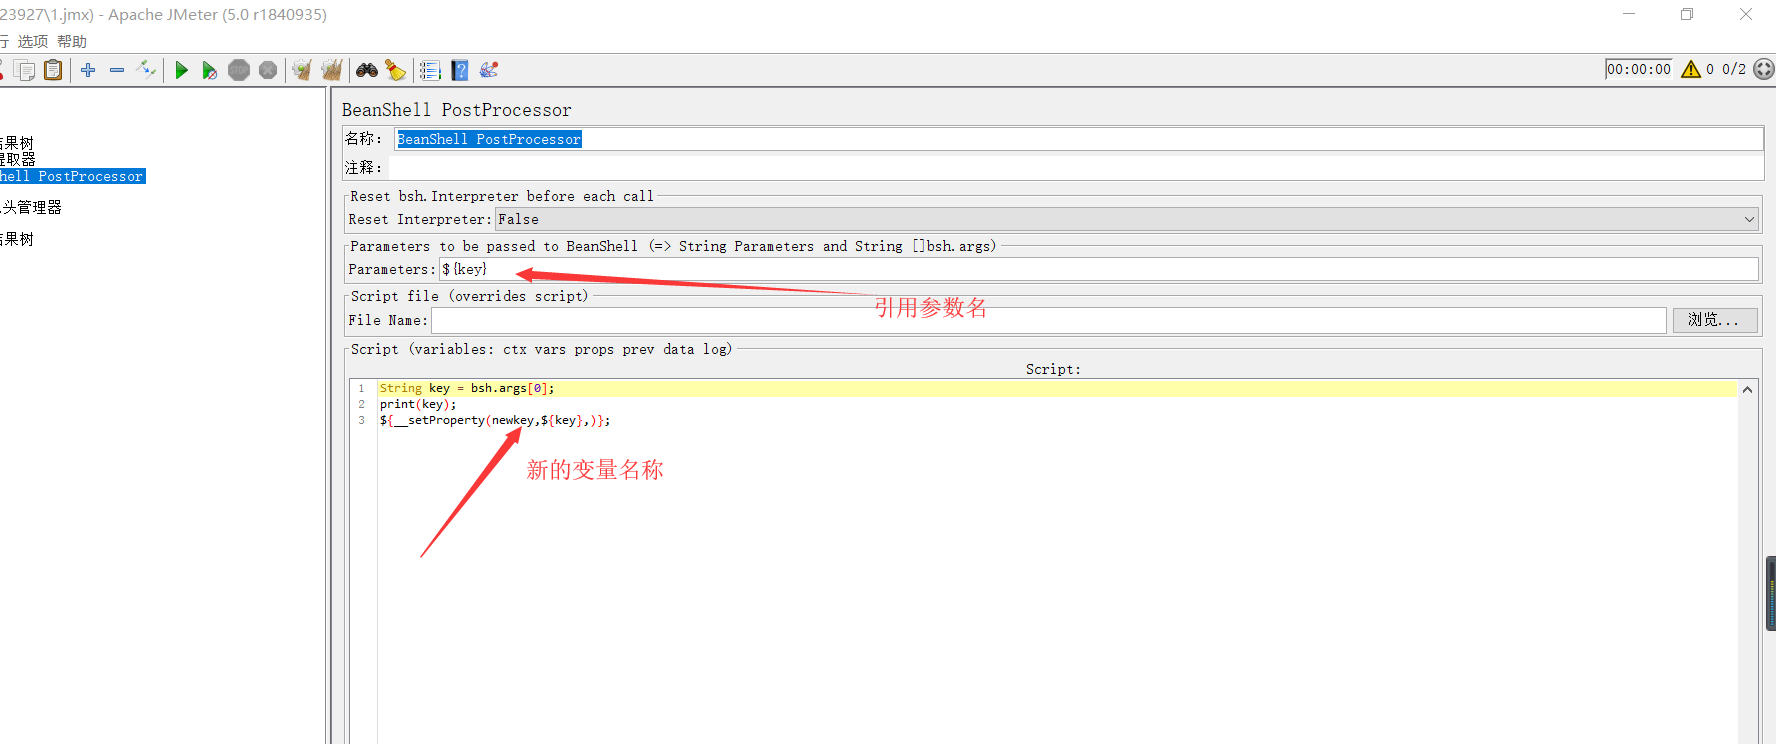Restore the window using maximize button
The image size is (1776, 744).
[1687, 14]
